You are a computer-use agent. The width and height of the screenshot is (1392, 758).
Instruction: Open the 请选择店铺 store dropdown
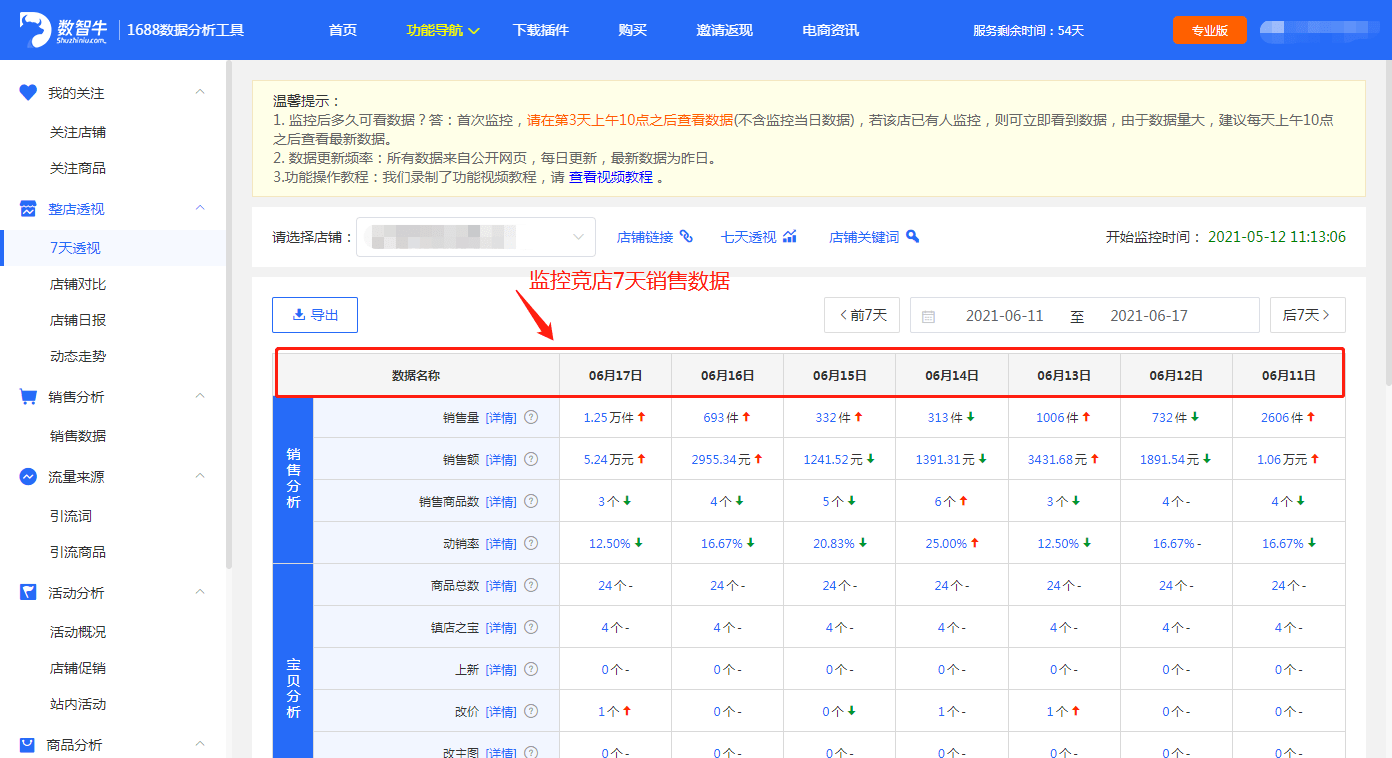point(476,237)
